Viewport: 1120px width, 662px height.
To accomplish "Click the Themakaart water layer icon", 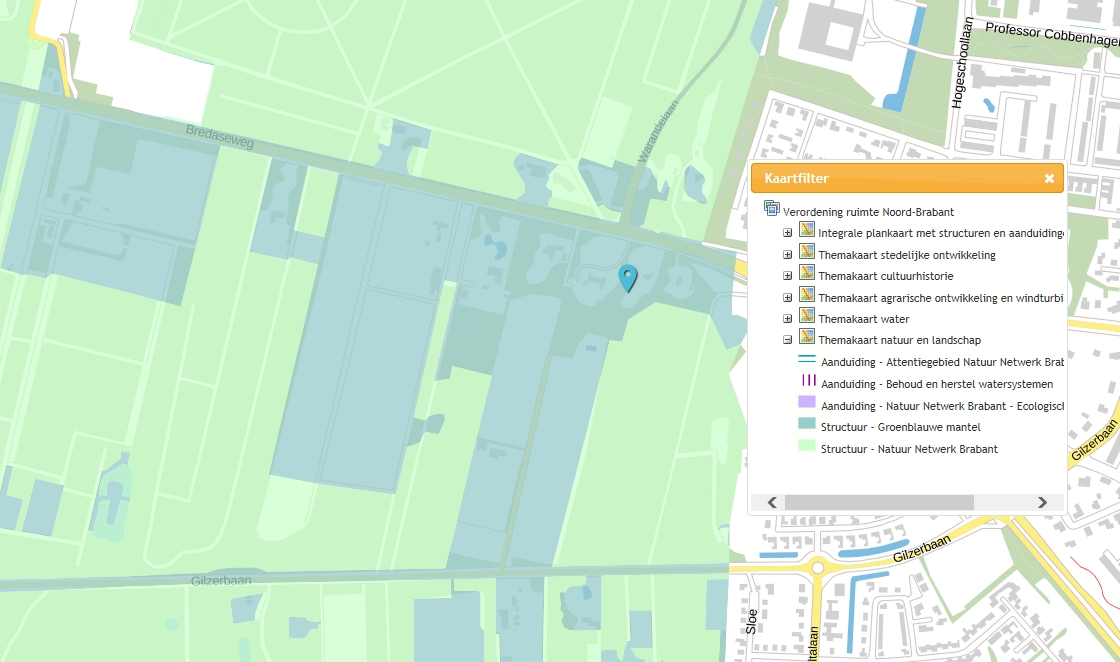I will pyautogui.click(x=807, y=315).
